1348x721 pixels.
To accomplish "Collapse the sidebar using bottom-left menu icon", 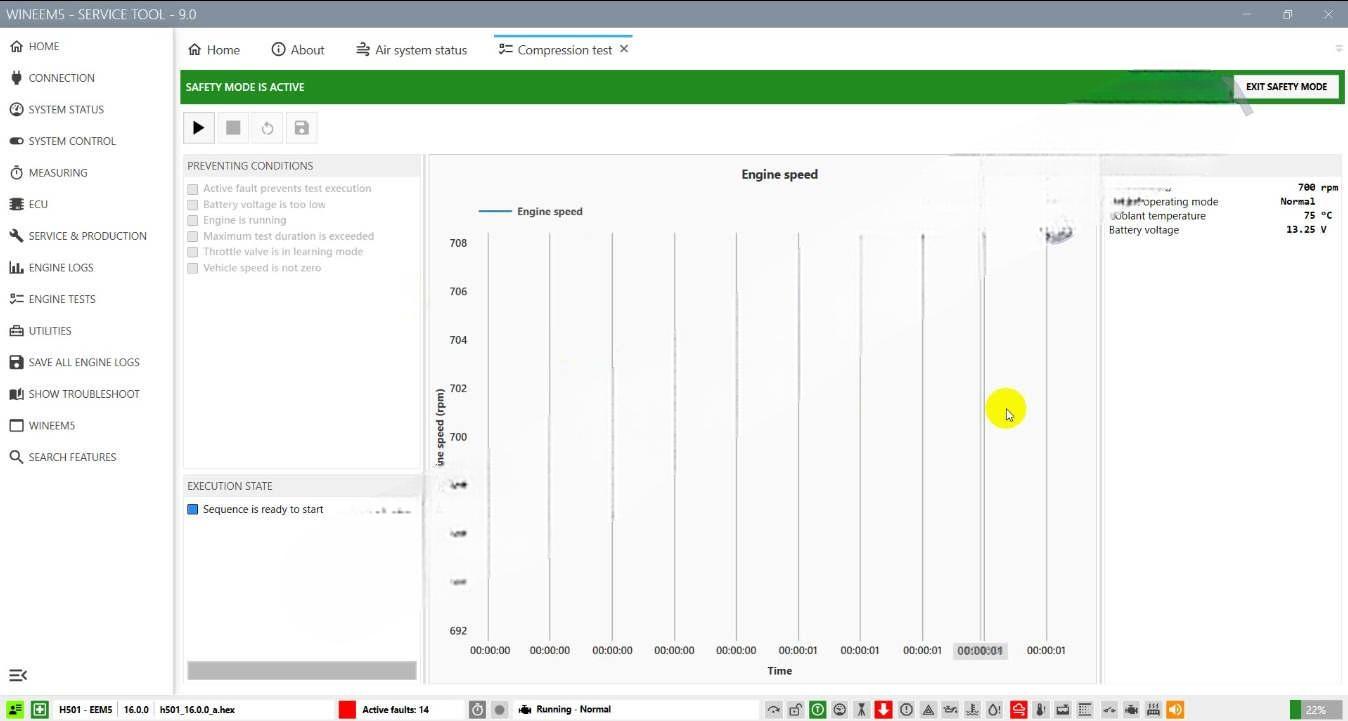I will (x=17, y=676).
